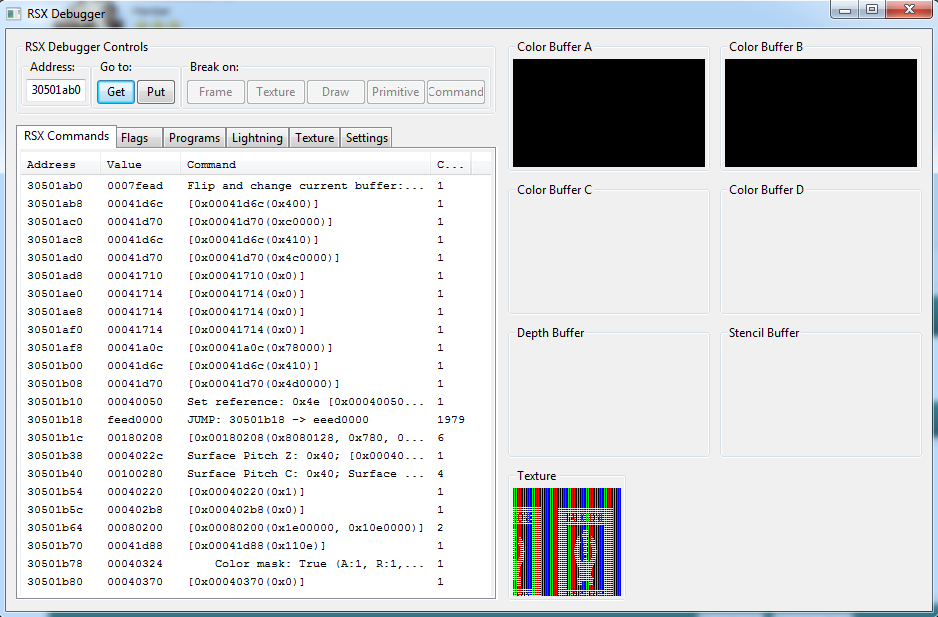Click the Texture preview image
Image resolution: width=938 pixels, height=617 pixels.
click(567, 541)
